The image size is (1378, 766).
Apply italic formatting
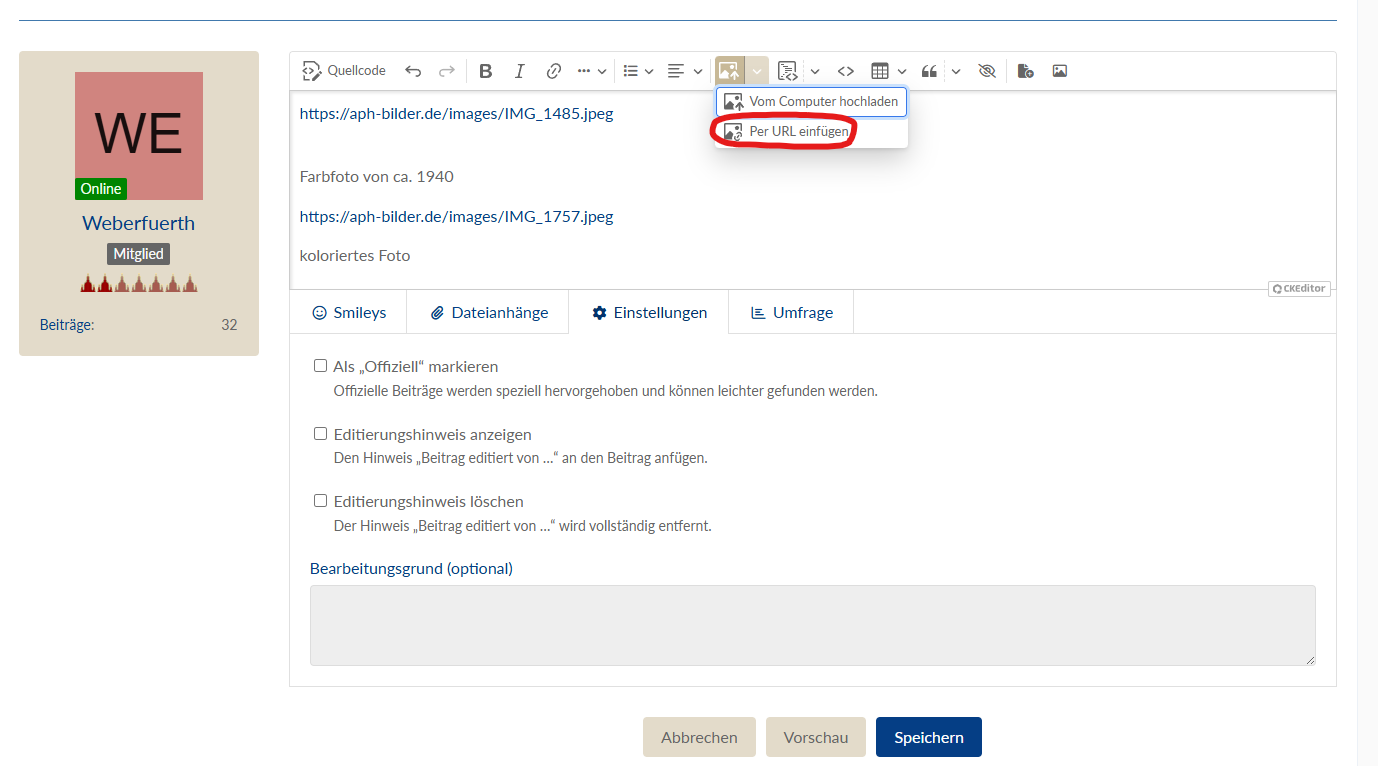519,71
